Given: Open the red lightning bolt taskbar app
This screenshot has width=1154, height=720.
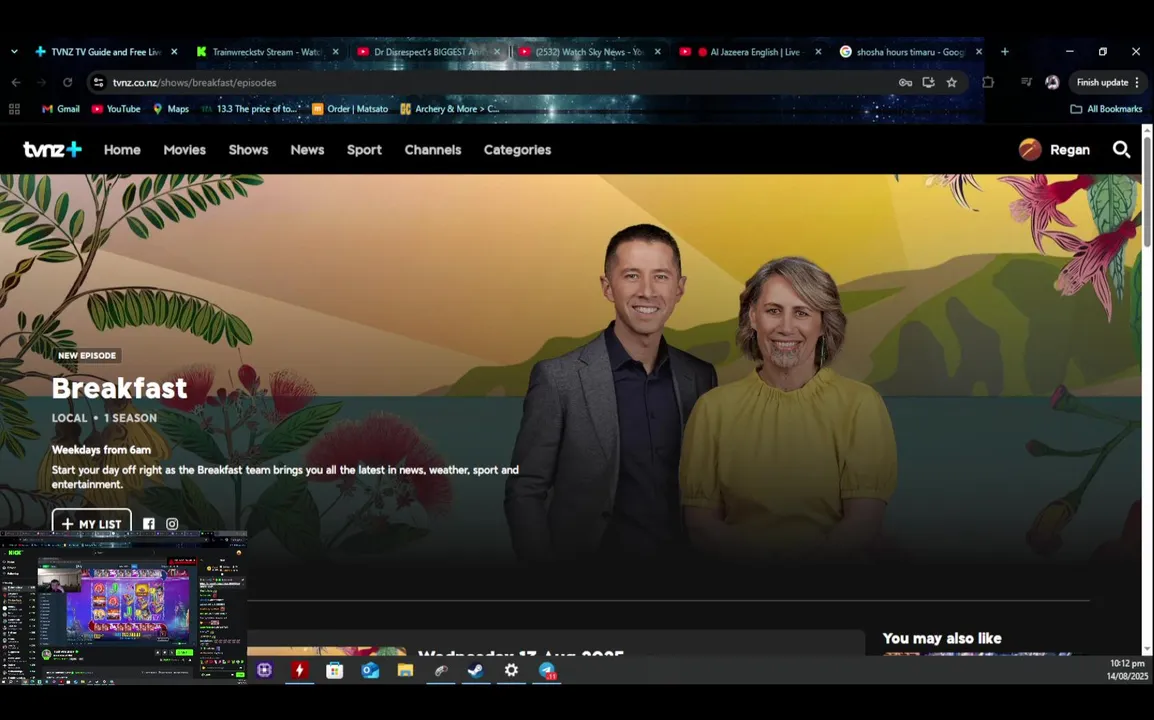Looking at the screenshot, I should [x=299, y=670].
